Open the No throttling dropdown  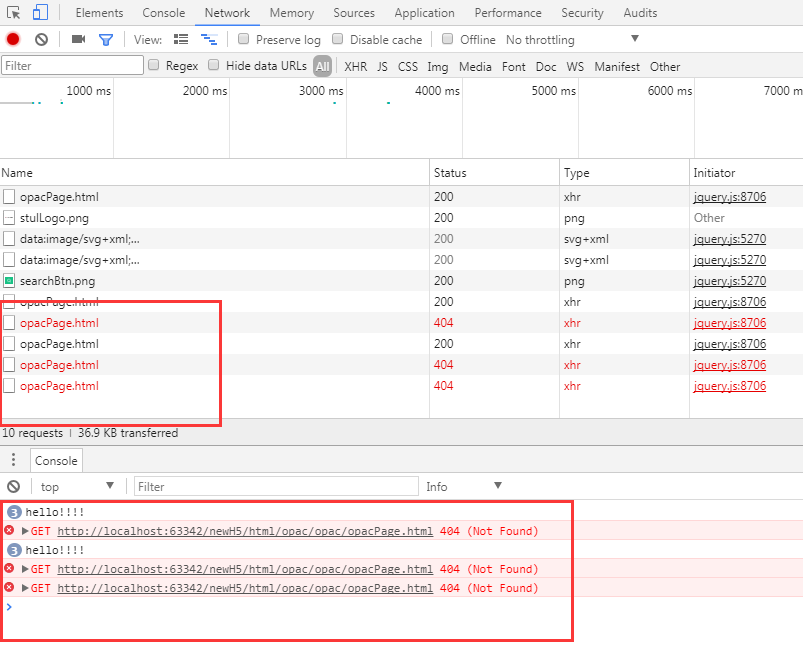pos(573,39)
